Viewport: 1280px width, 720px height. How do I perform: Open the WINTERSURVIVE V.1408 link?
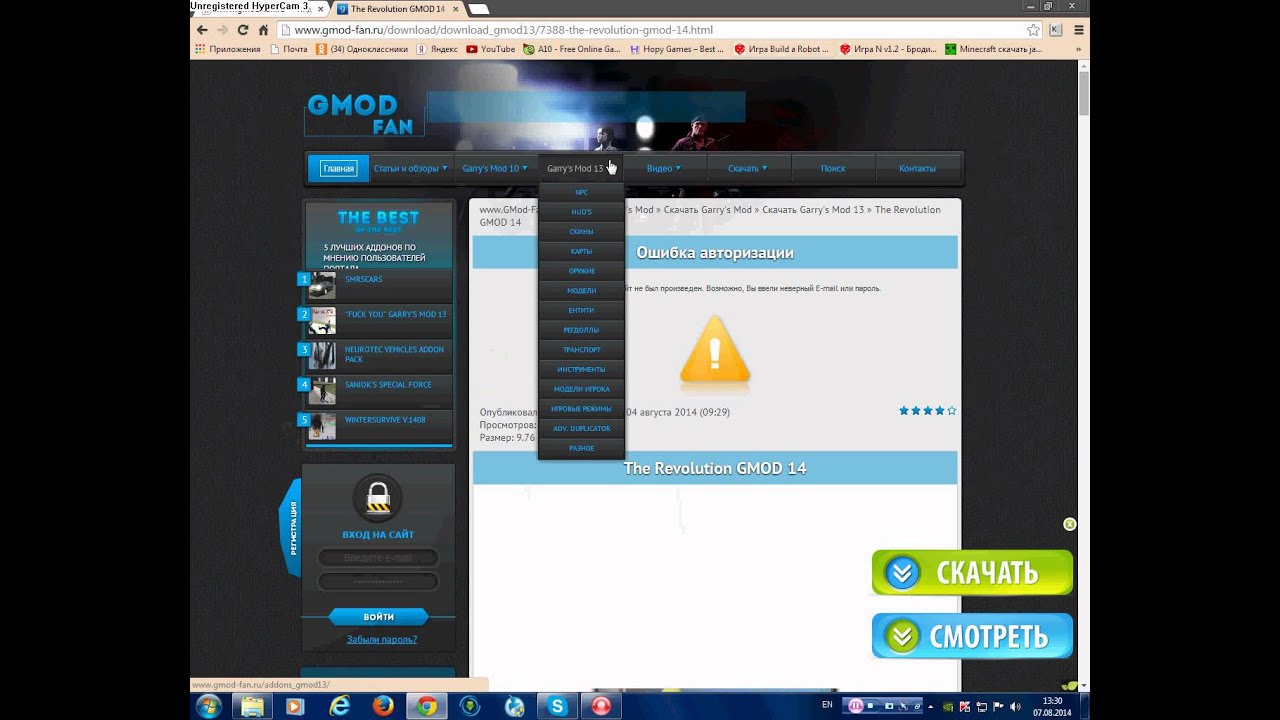click(x=385, y=419)
